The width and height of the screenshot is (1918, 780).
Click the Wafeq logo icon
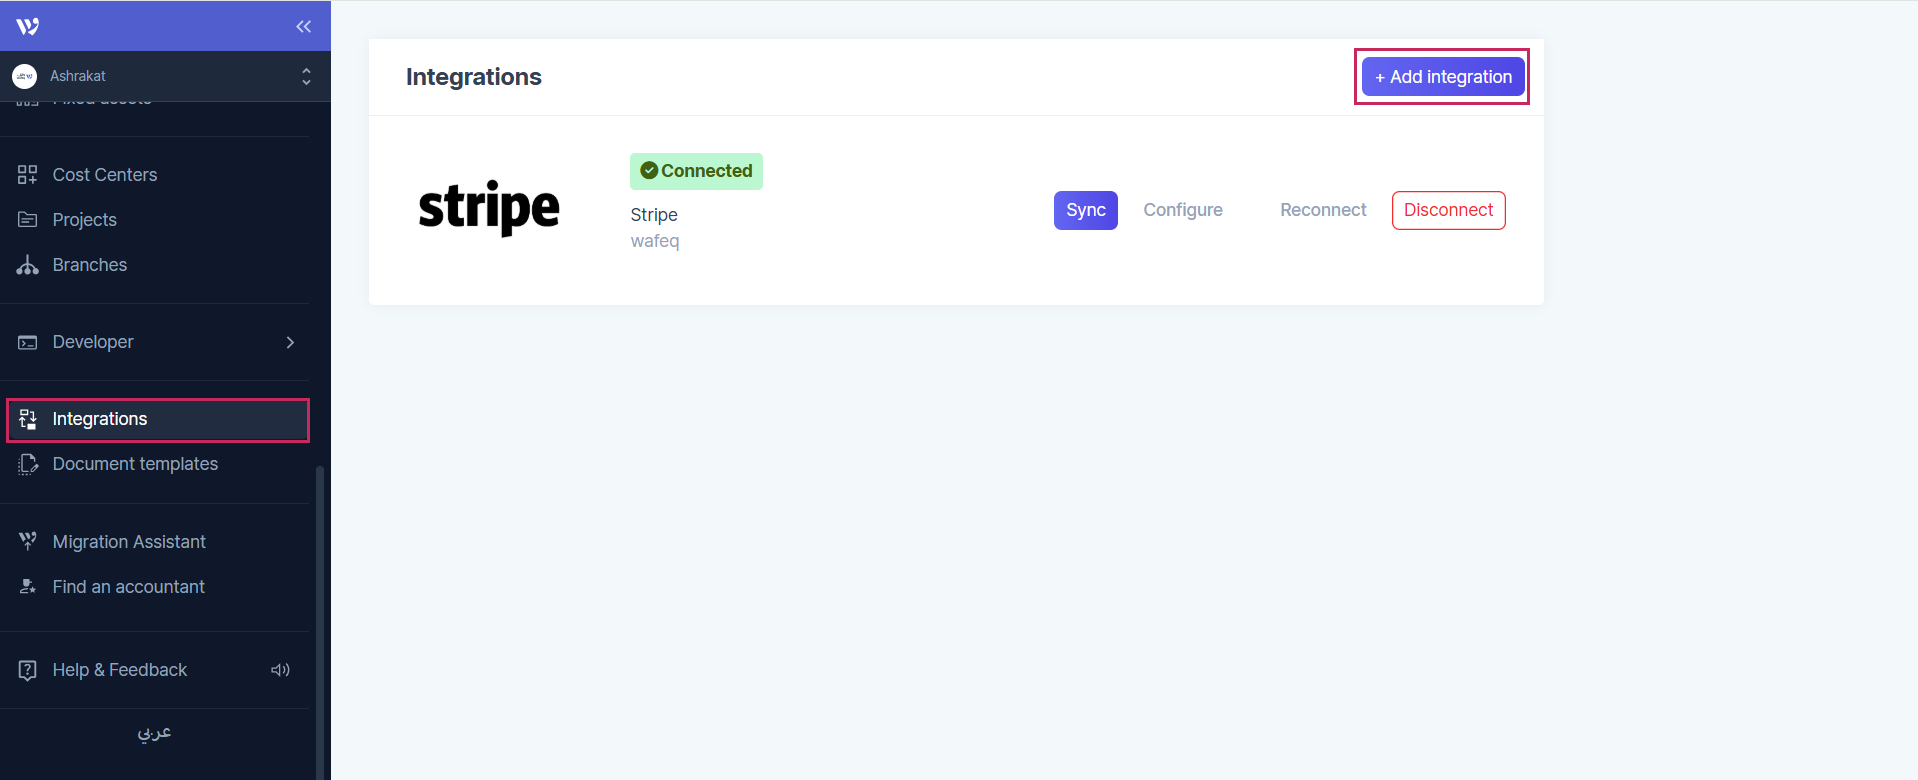[28, 26]
